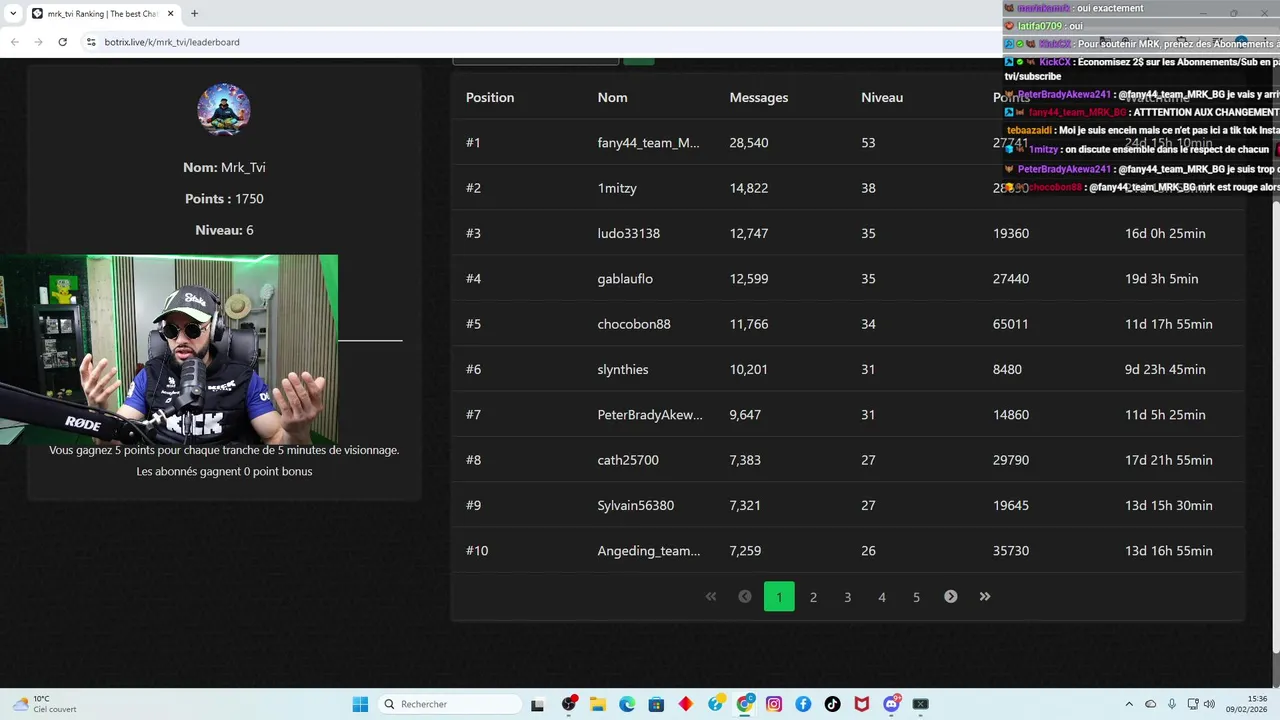1280x720 pixels.
Task: Open Google Chrome from taskbar
Action: (745, 704)
